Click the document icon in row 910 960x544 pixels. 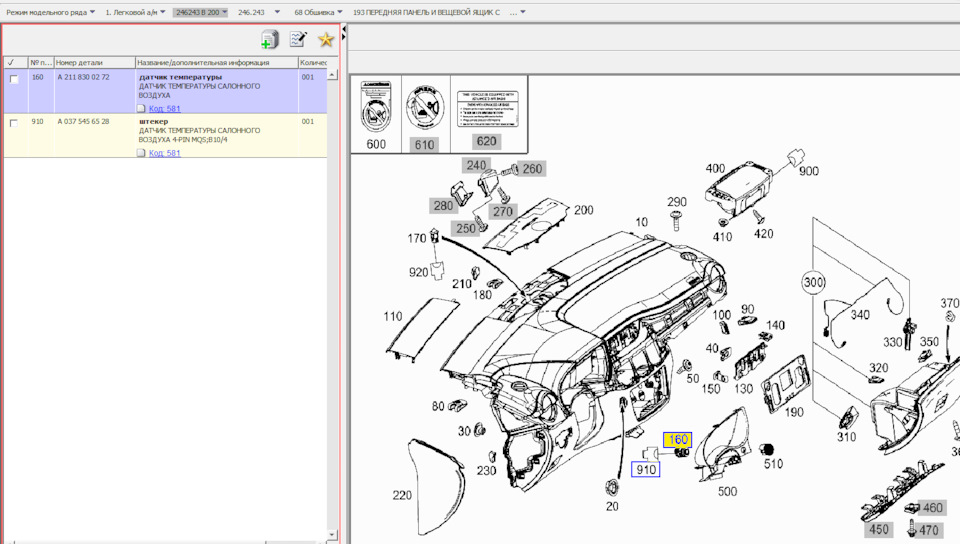pos(142,153)
